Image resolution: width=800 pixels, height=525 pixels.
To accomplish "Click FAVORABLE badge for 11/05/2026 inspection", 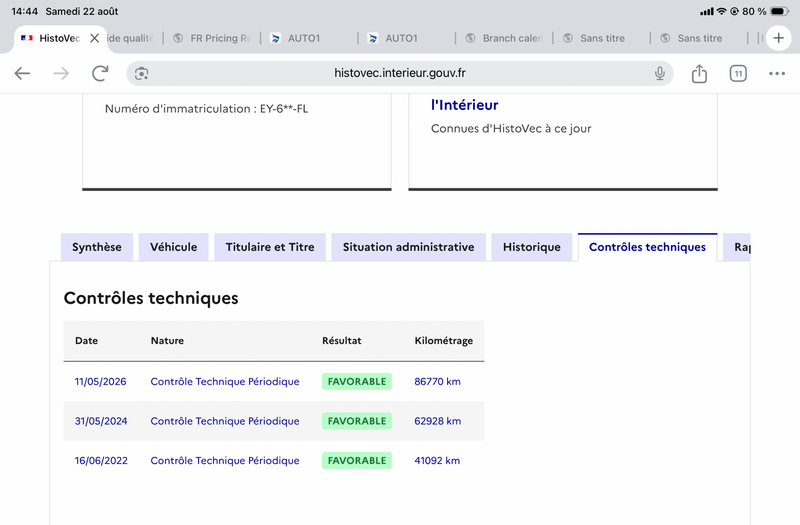I will (x=357, y=382).
